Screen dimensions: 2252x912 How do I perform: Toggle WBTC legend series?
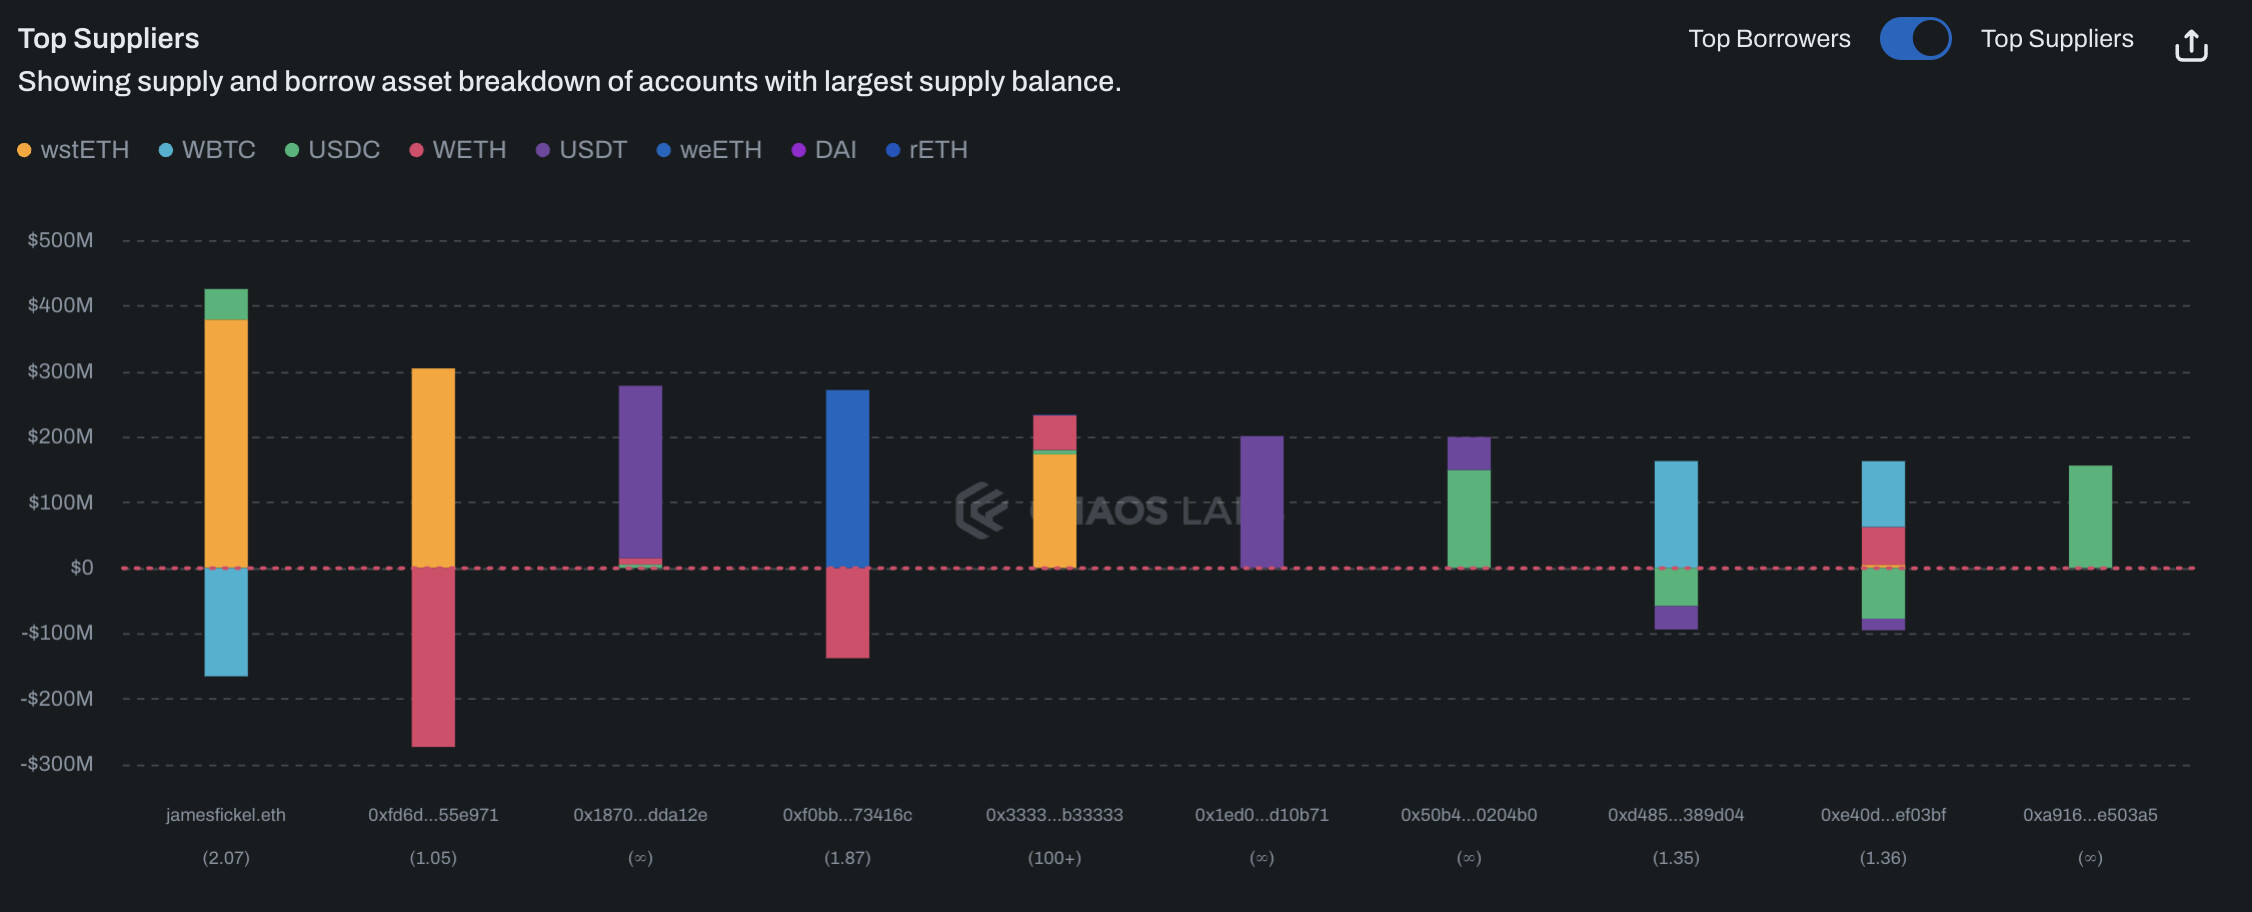tap(207, 150)
